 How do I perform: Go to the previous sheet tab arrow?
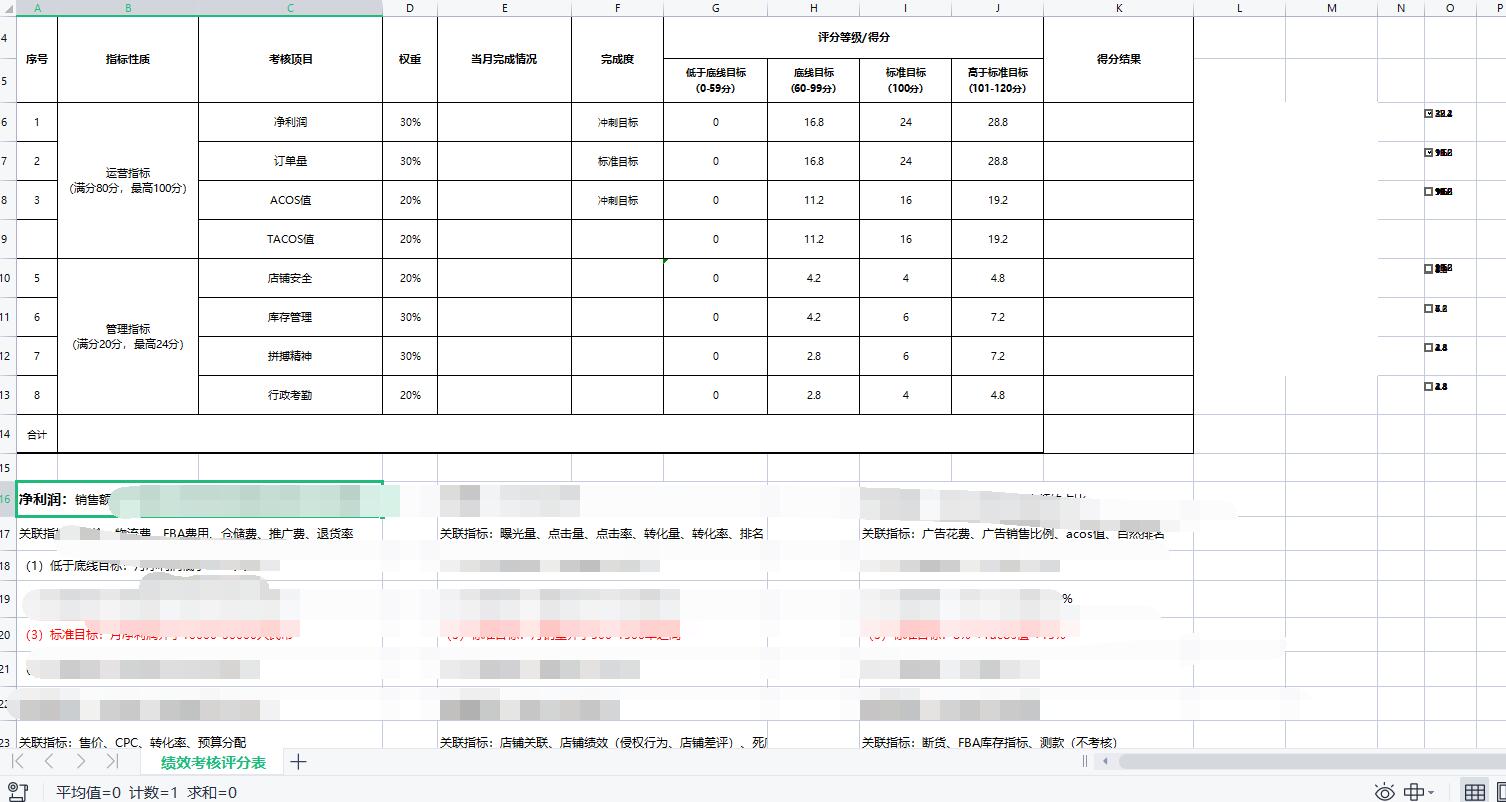tap(49, 761)
